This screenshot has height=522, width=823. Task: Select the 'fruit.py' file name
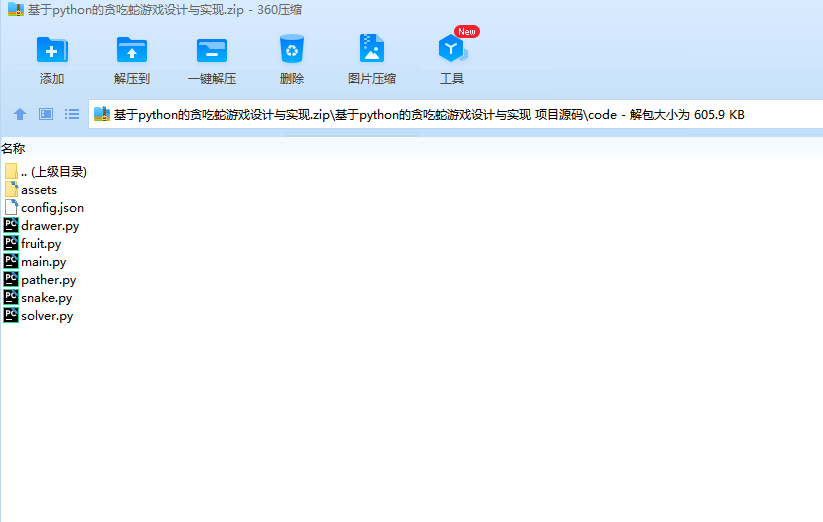click(x=41, y=244)
